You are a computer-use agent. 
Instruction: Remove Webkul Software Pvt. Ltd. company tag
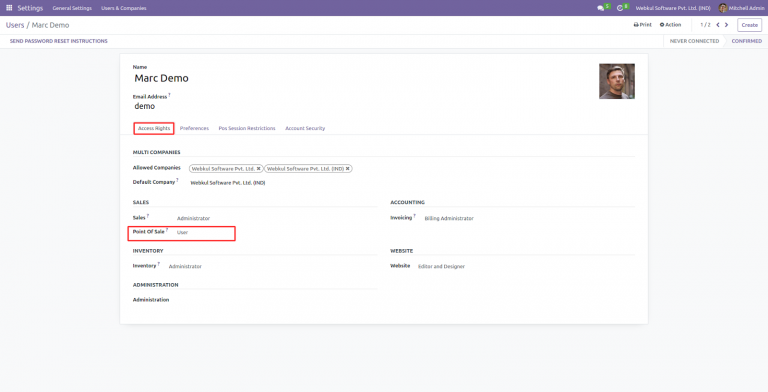click(259, 169)
